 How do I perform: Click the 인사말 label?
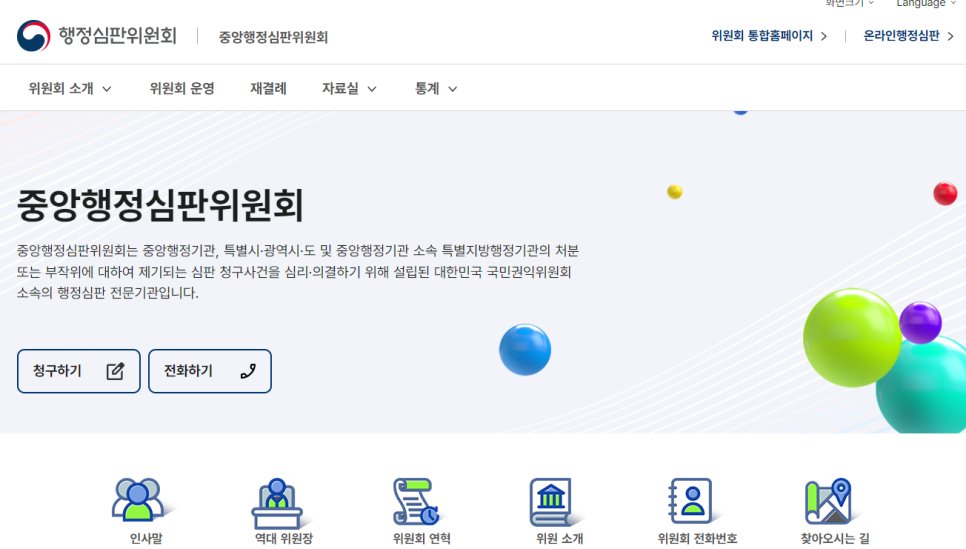tap(146, 539)
